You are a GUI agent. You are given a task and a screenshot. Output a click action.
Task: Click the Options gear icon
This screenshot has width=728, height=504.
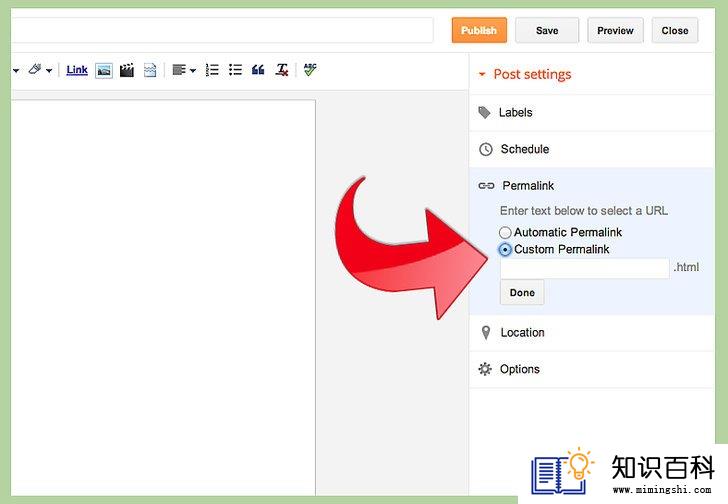[x=485, y=369]
